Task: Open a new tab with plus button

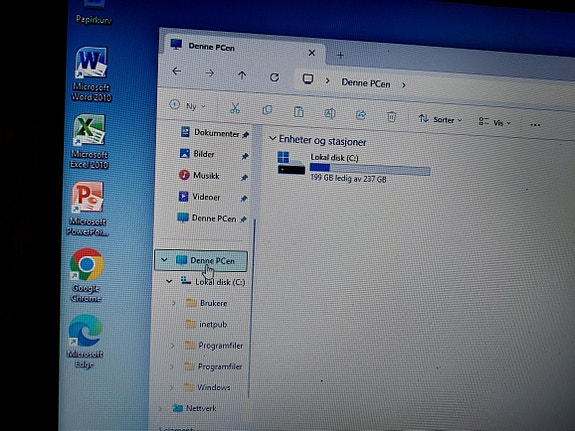Action: pos(340,55)
